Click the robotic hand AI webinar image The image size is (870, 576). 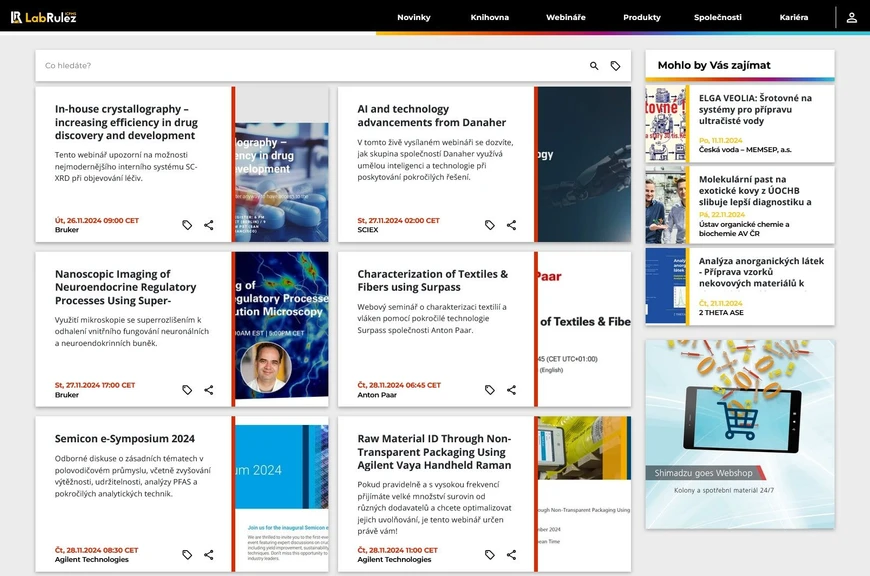point(584,164)
